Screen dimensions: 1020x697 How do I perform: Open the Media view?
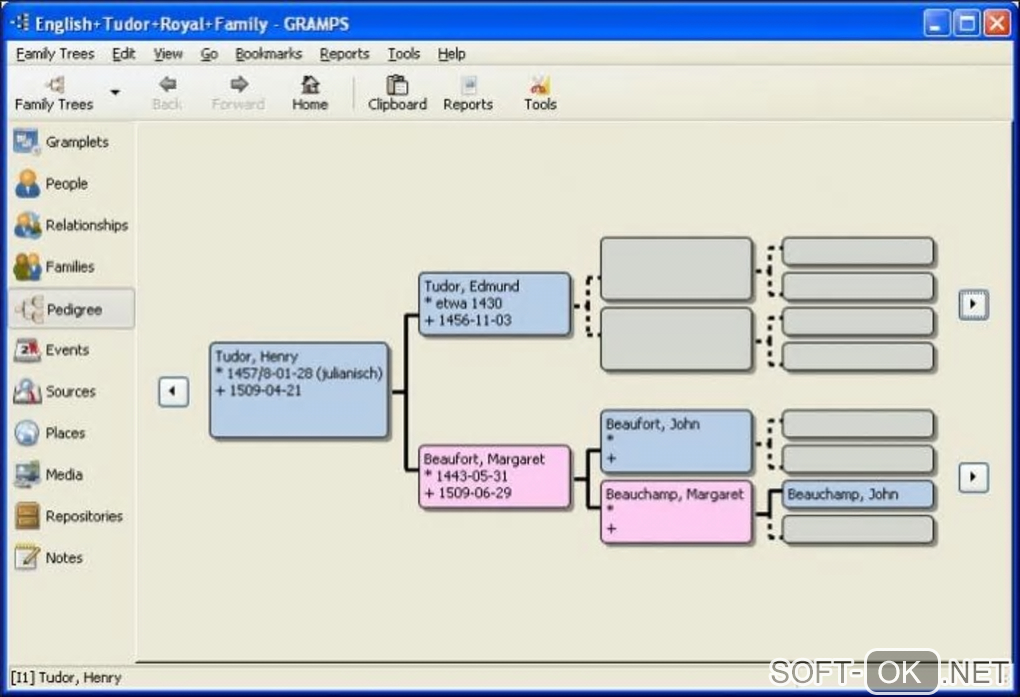click(49, 474)
